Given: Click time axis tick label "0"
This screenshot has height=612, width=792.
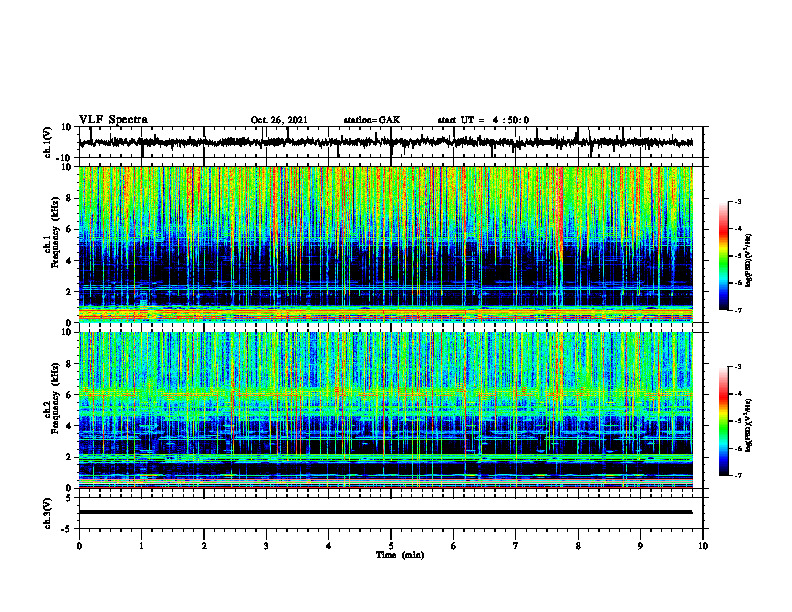Looking at the screenshot, I should 79,546.
